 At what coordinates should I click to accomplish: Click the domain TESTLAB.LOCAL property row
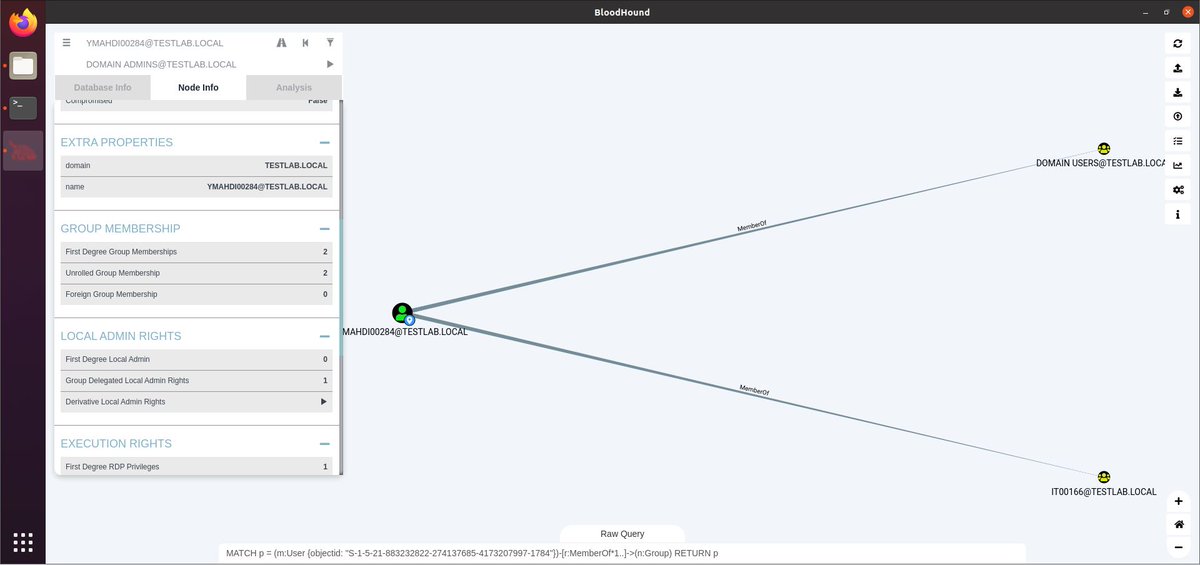click(196, 165)
